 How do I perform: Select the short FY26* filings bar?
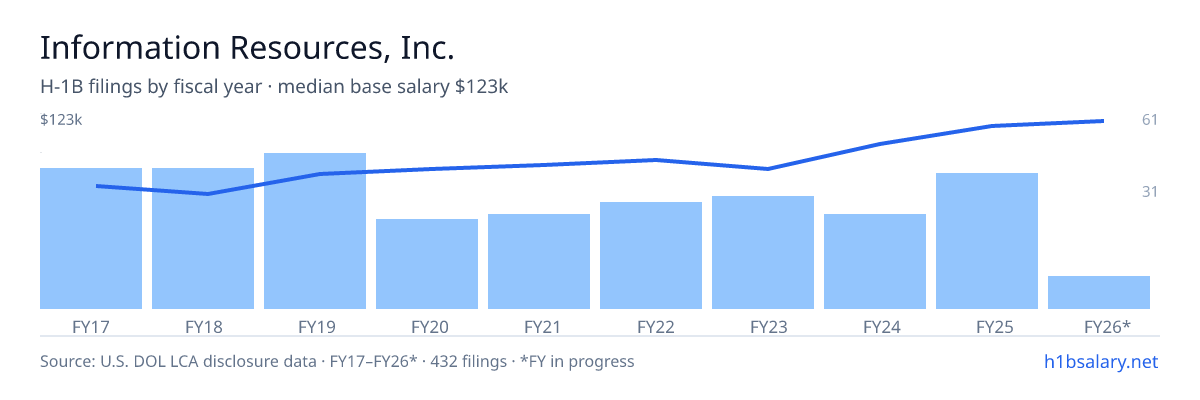(1099, 292)
